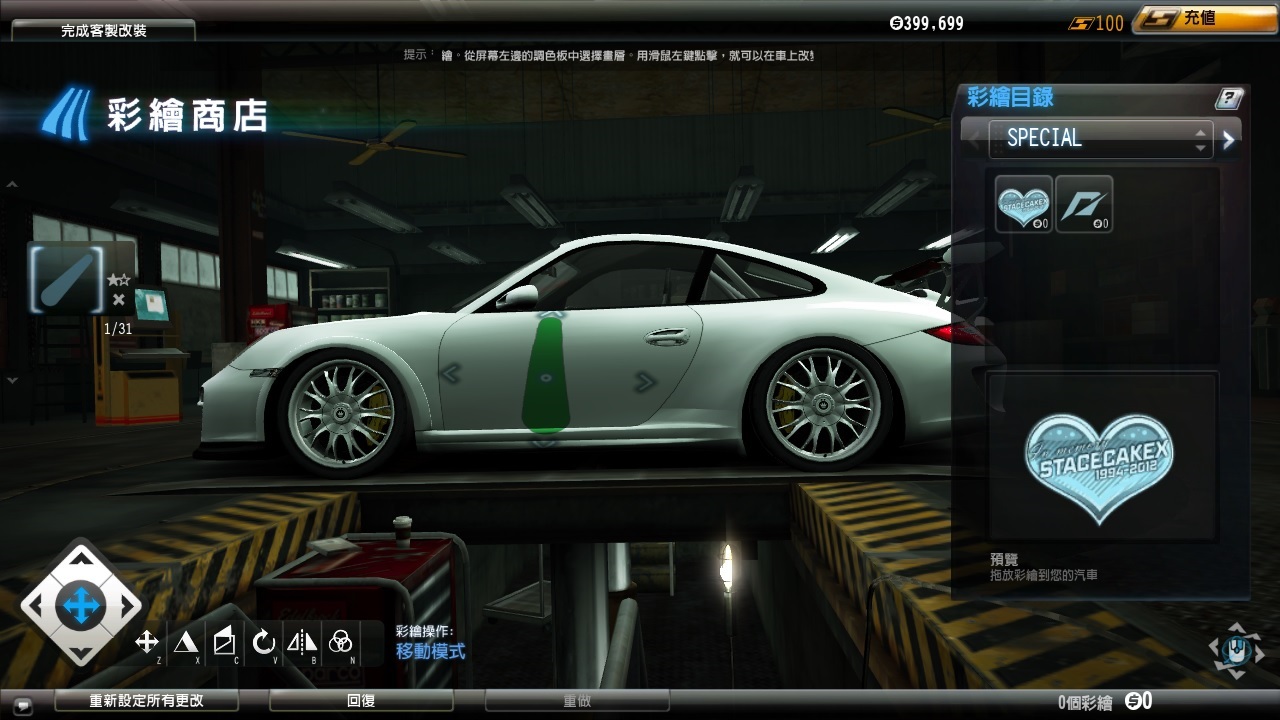Click the 399,699 cash balance

(926, 23)
